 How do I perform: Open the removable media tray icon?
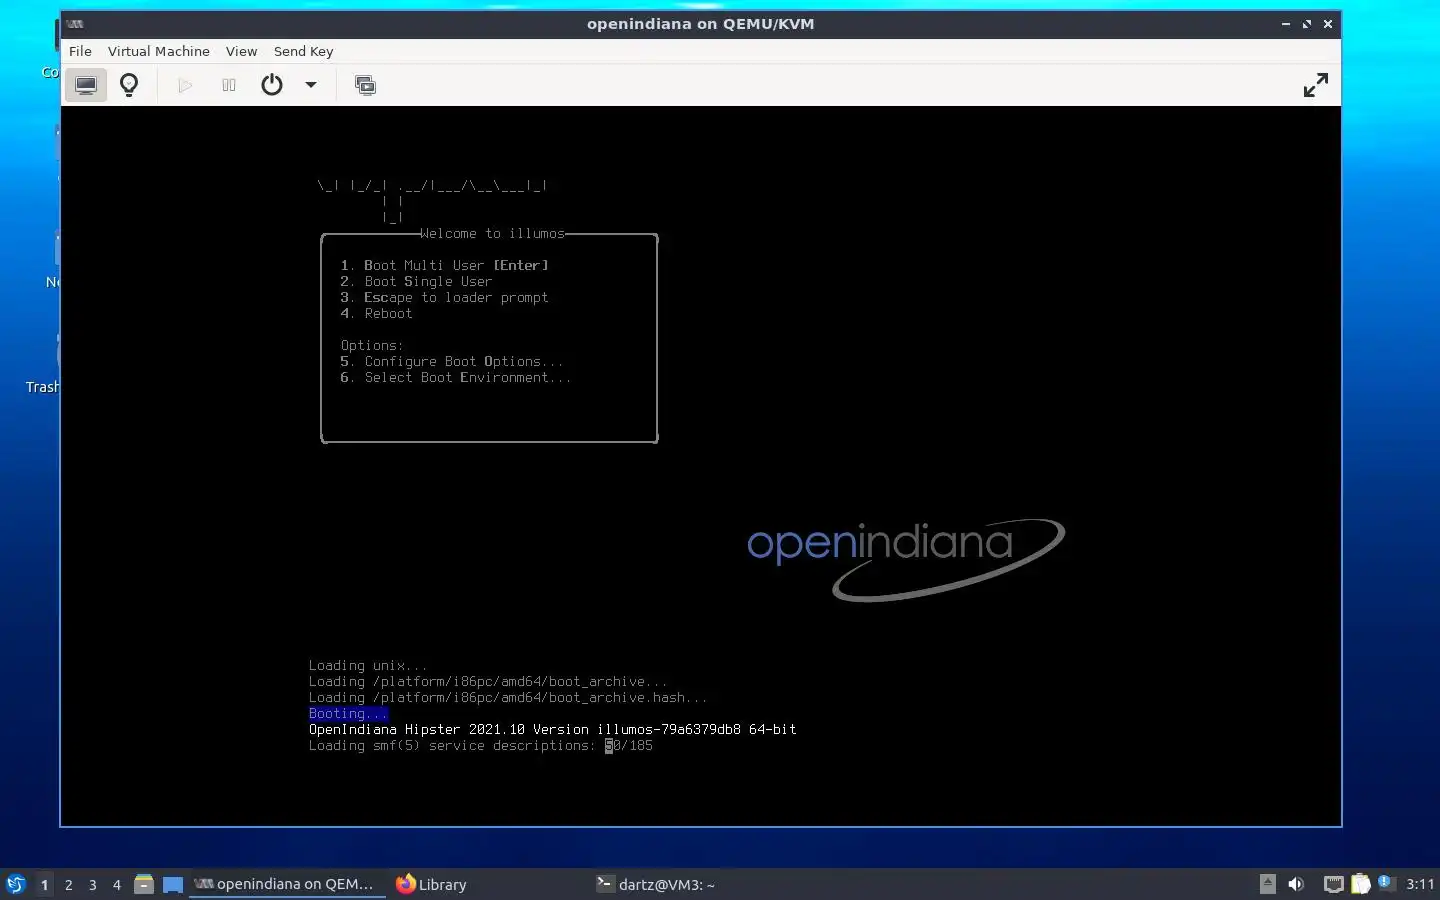click(1268, 883)
